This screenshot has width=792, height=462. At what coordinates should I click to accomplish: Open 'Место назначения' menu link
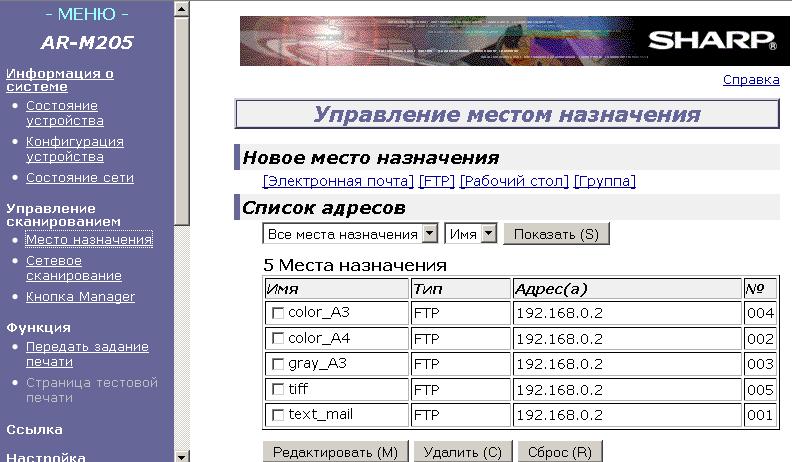coord(89,239)
